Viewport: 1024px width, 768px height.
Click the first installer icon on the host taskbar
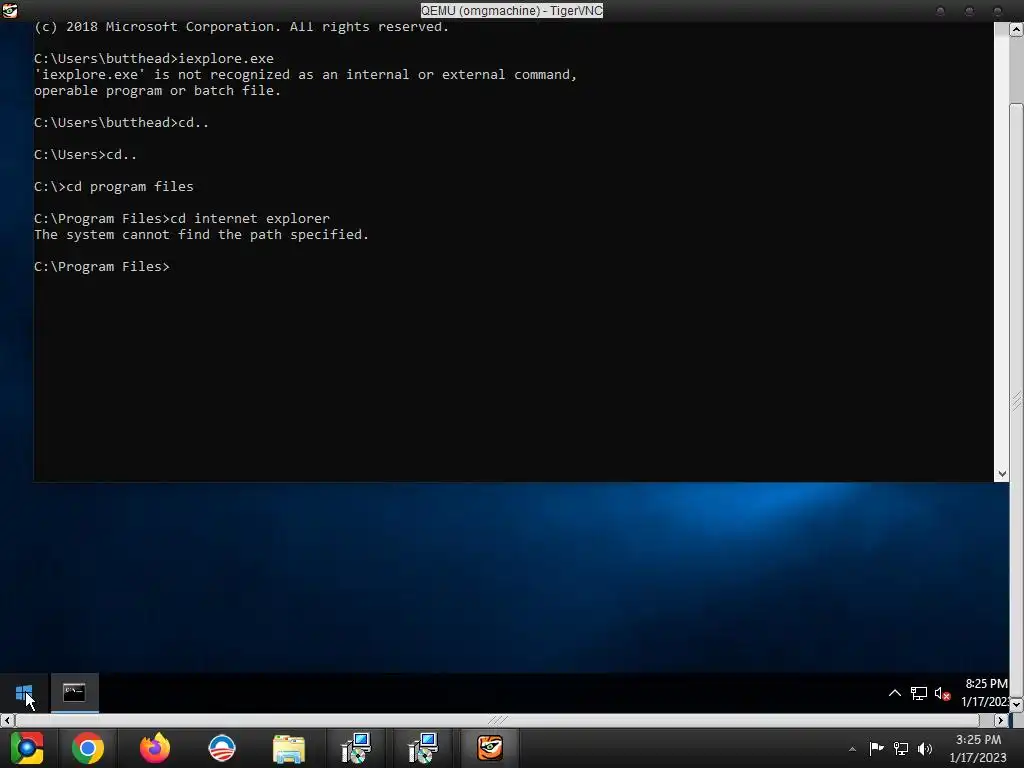click(x=356, y=748)
